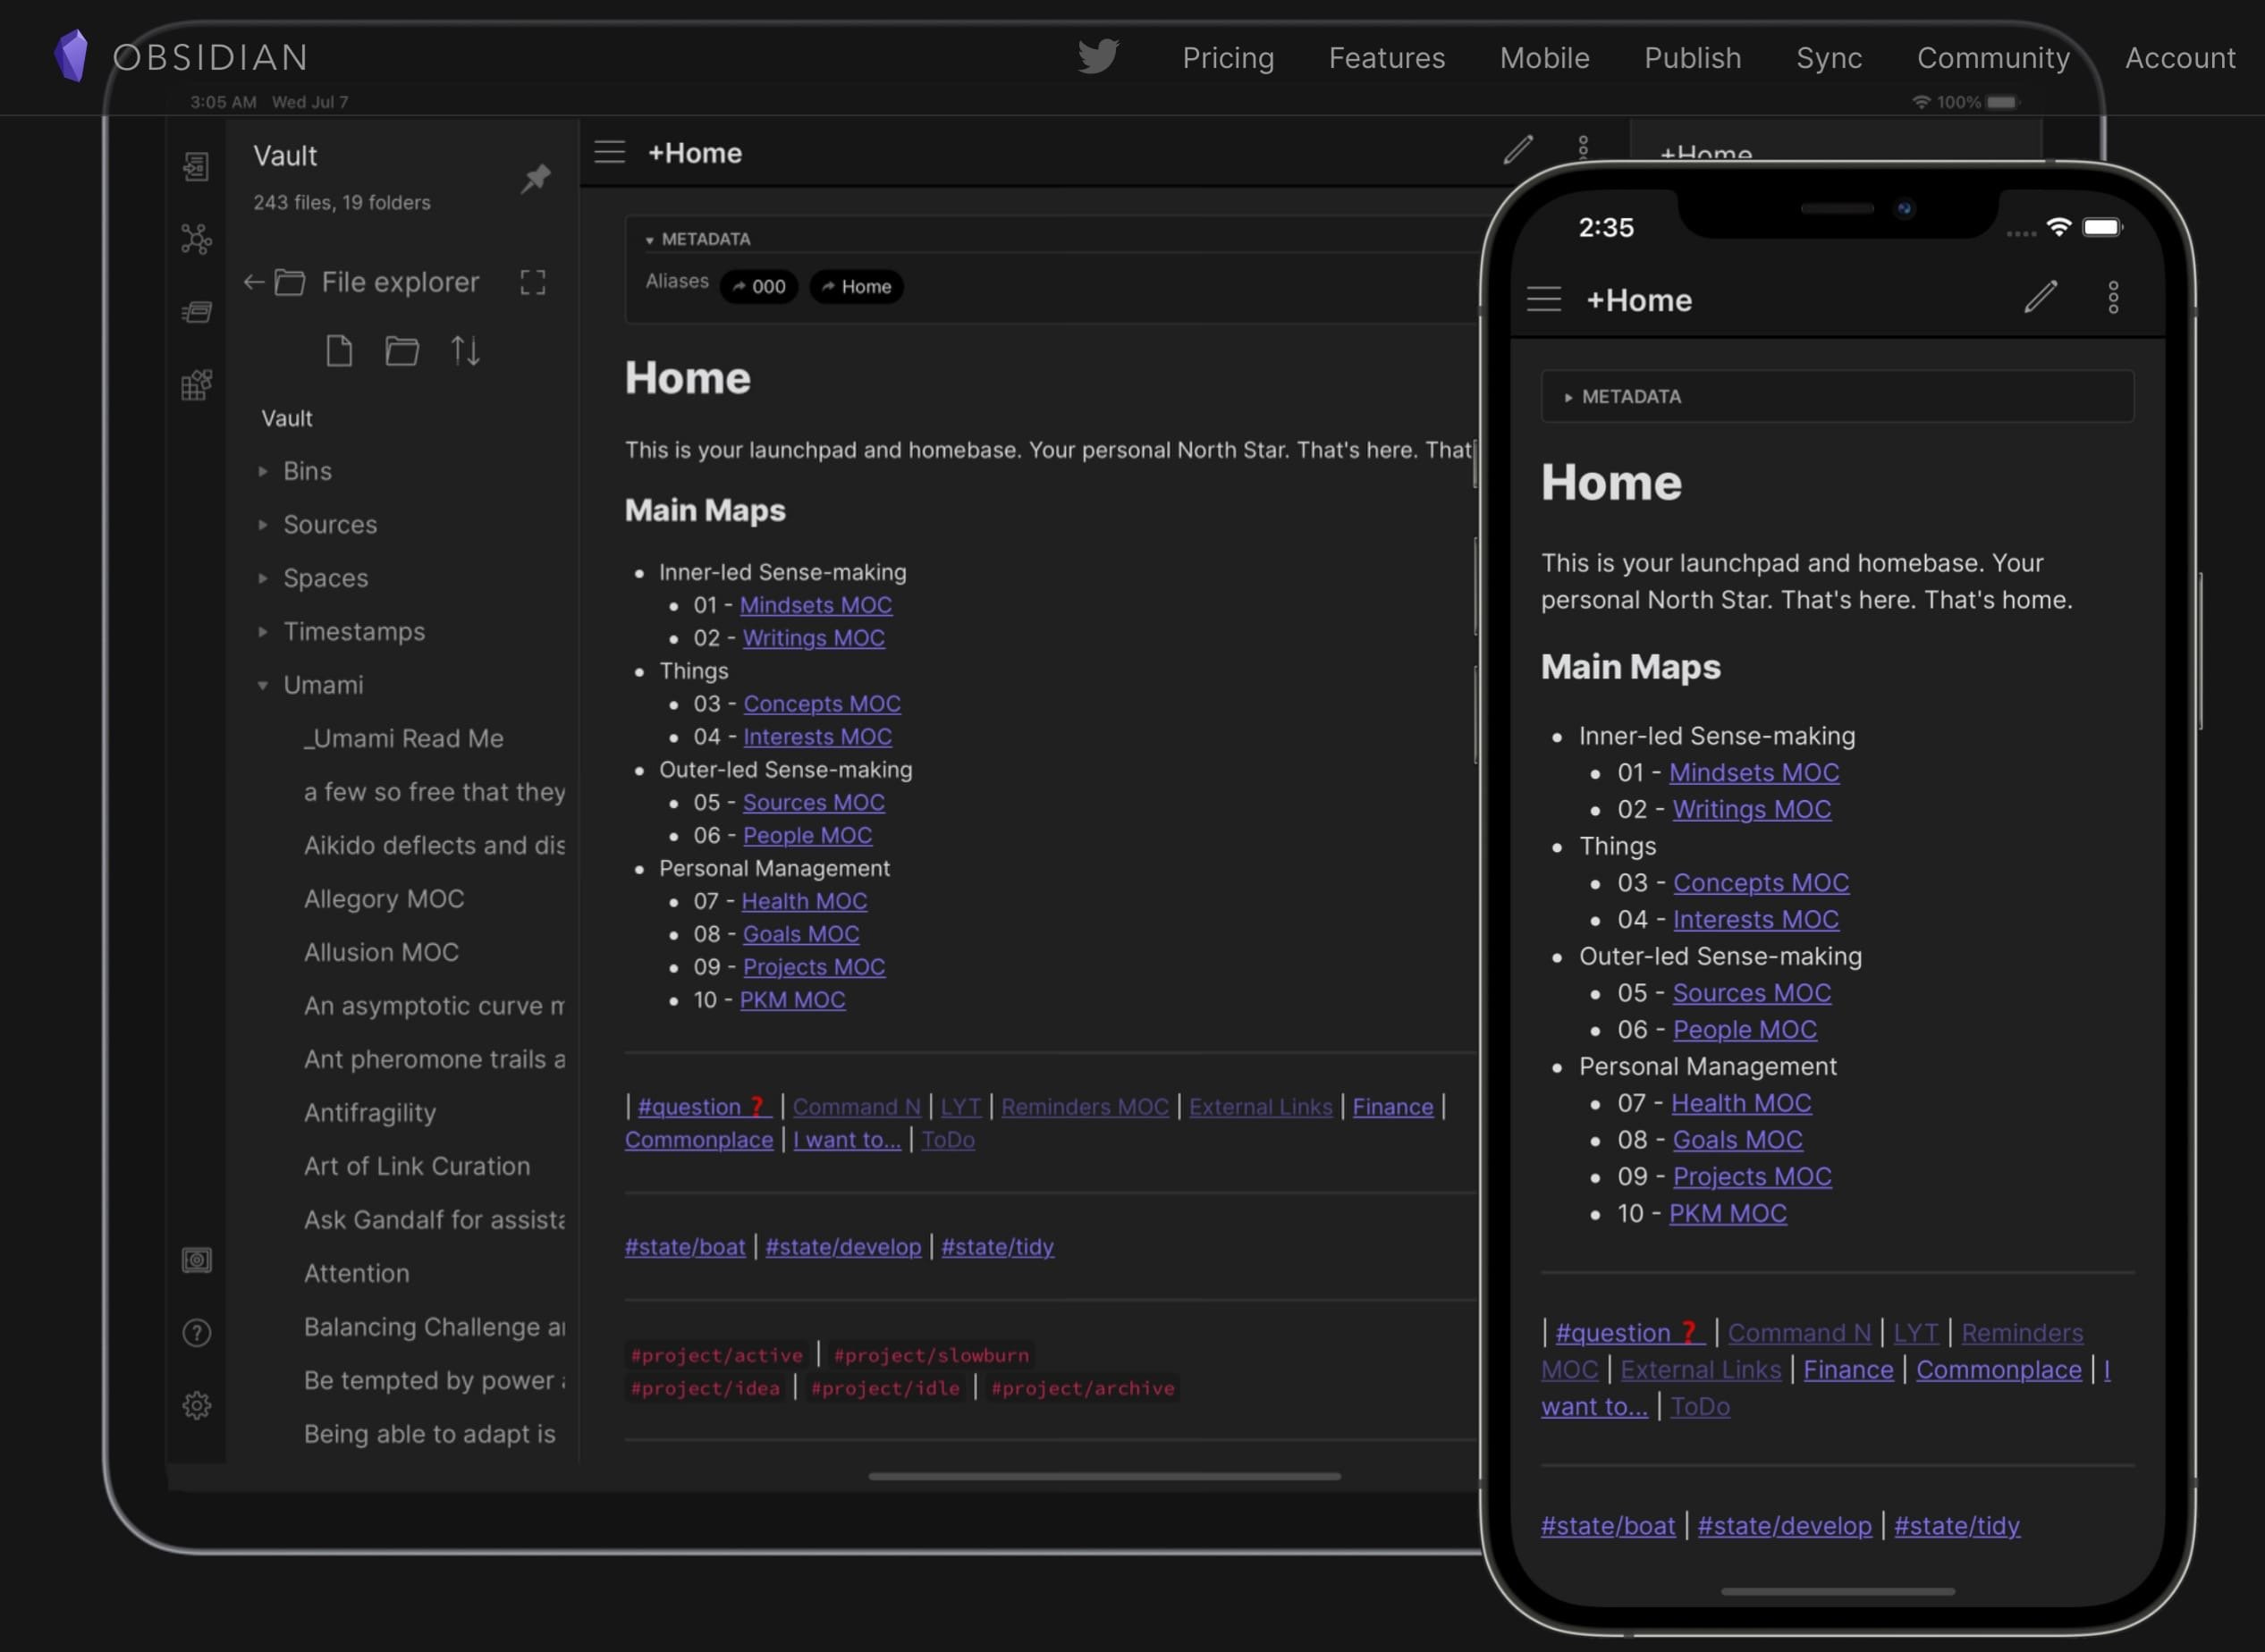
Task: Click the sort order arrows icon
Action: coord(465,351)
